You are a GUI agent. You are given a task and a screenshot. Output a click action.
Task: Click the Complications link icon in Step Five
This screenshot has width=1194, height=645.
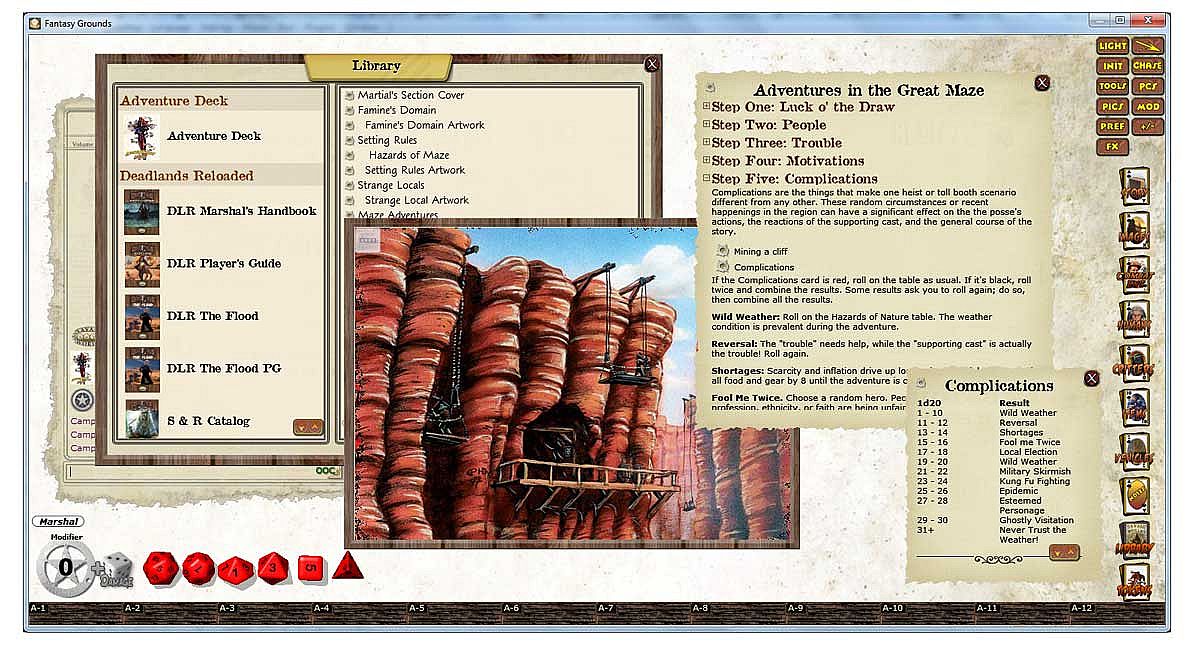point(723,267)
